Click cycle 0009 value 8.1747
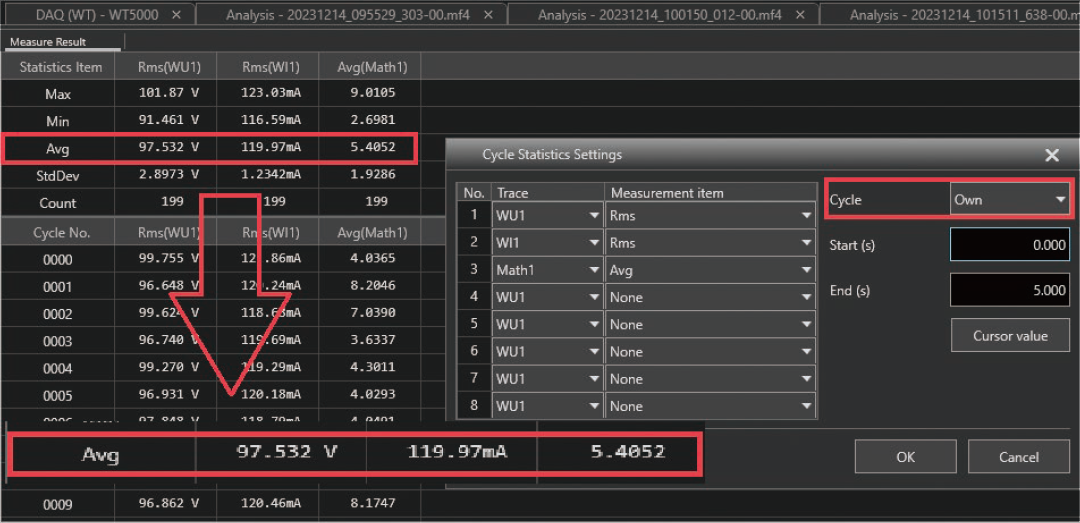1080x523 pixels. point(373,504)
